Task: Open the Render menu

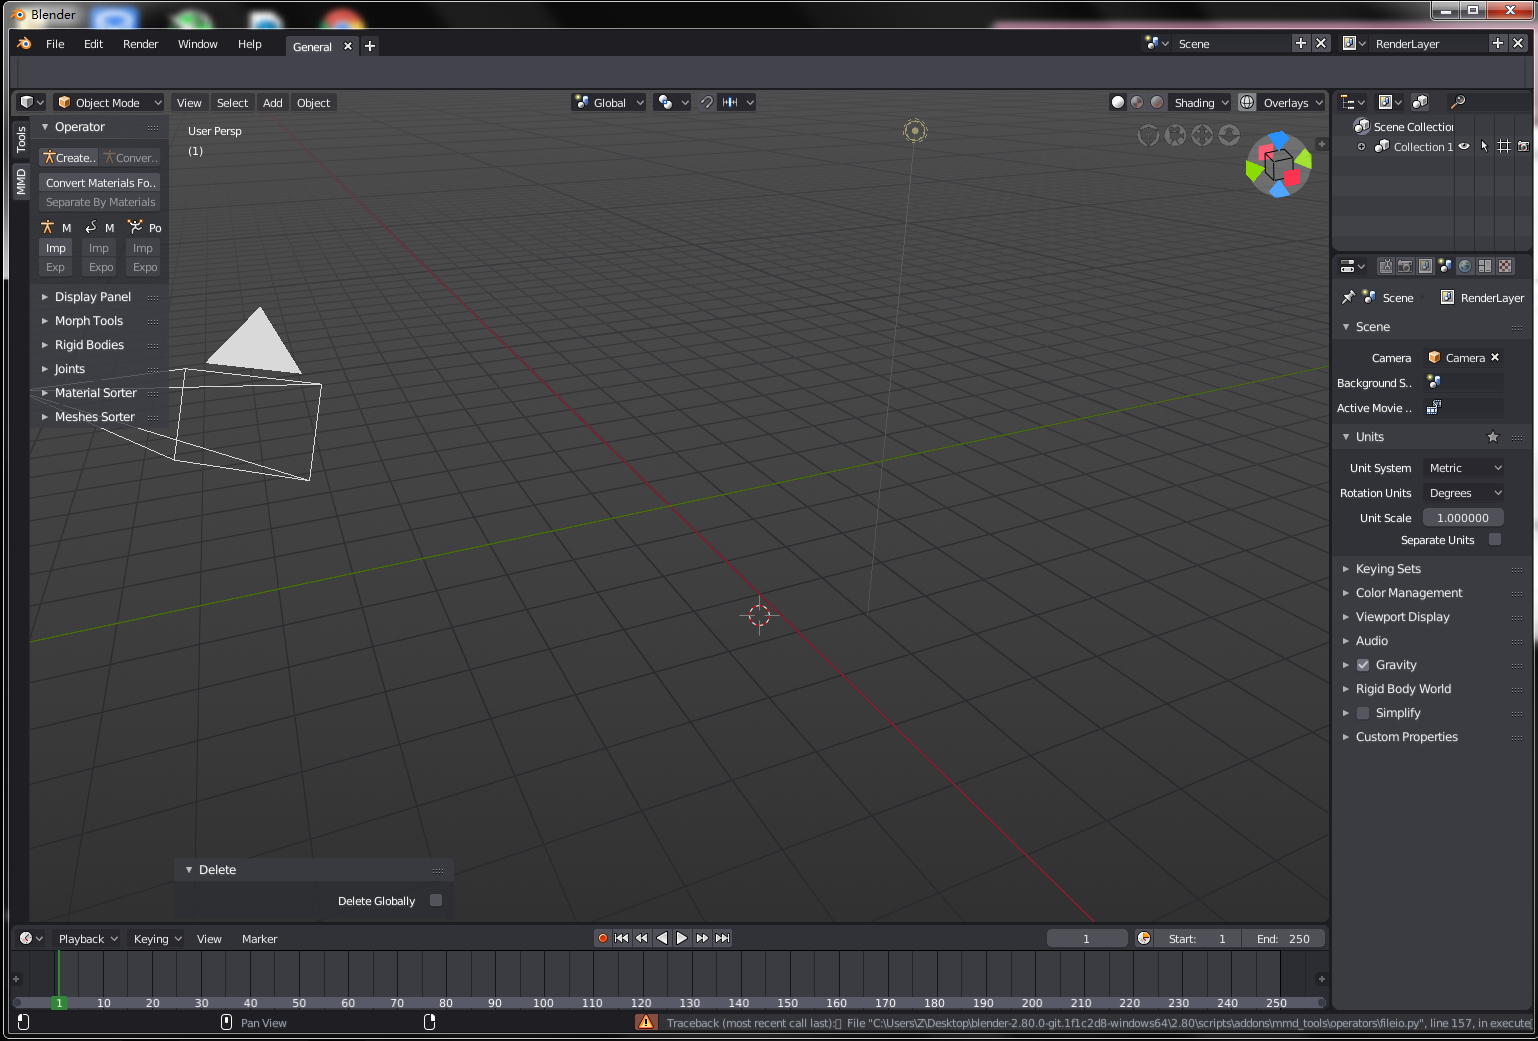Action: pyautogui.click(x=140, y=44)
